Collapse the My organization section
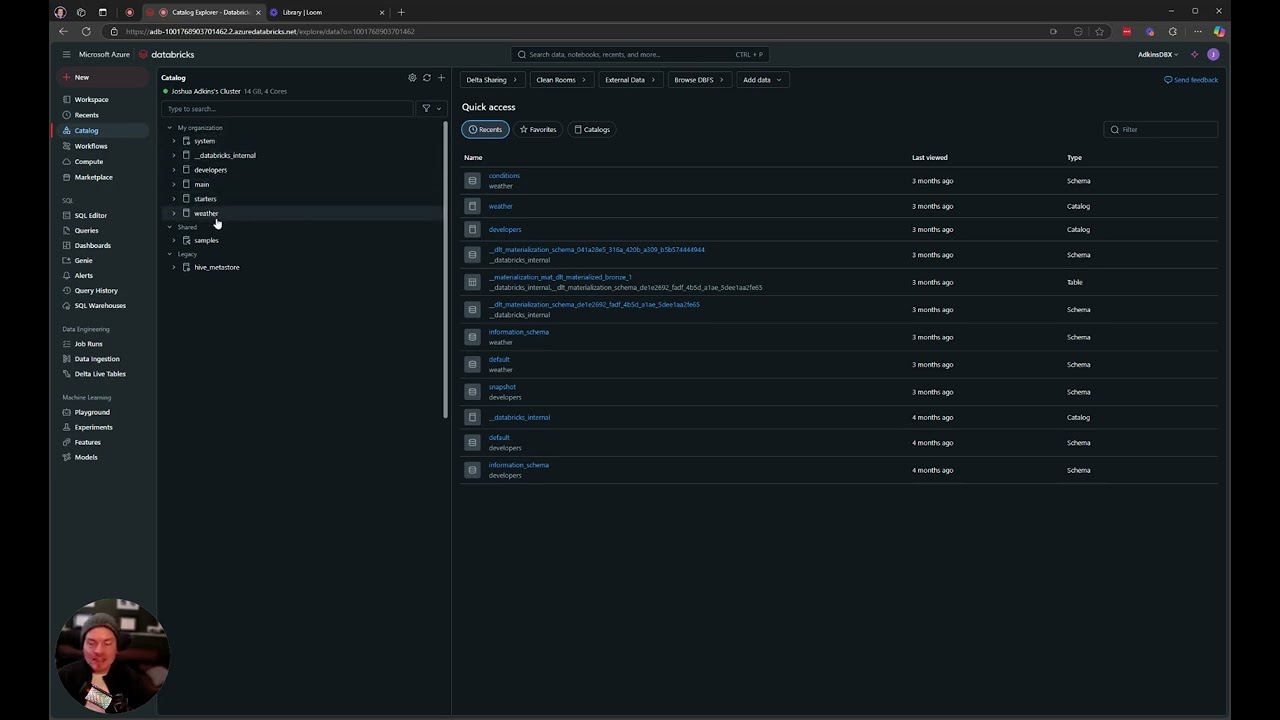 pos(170,128)
